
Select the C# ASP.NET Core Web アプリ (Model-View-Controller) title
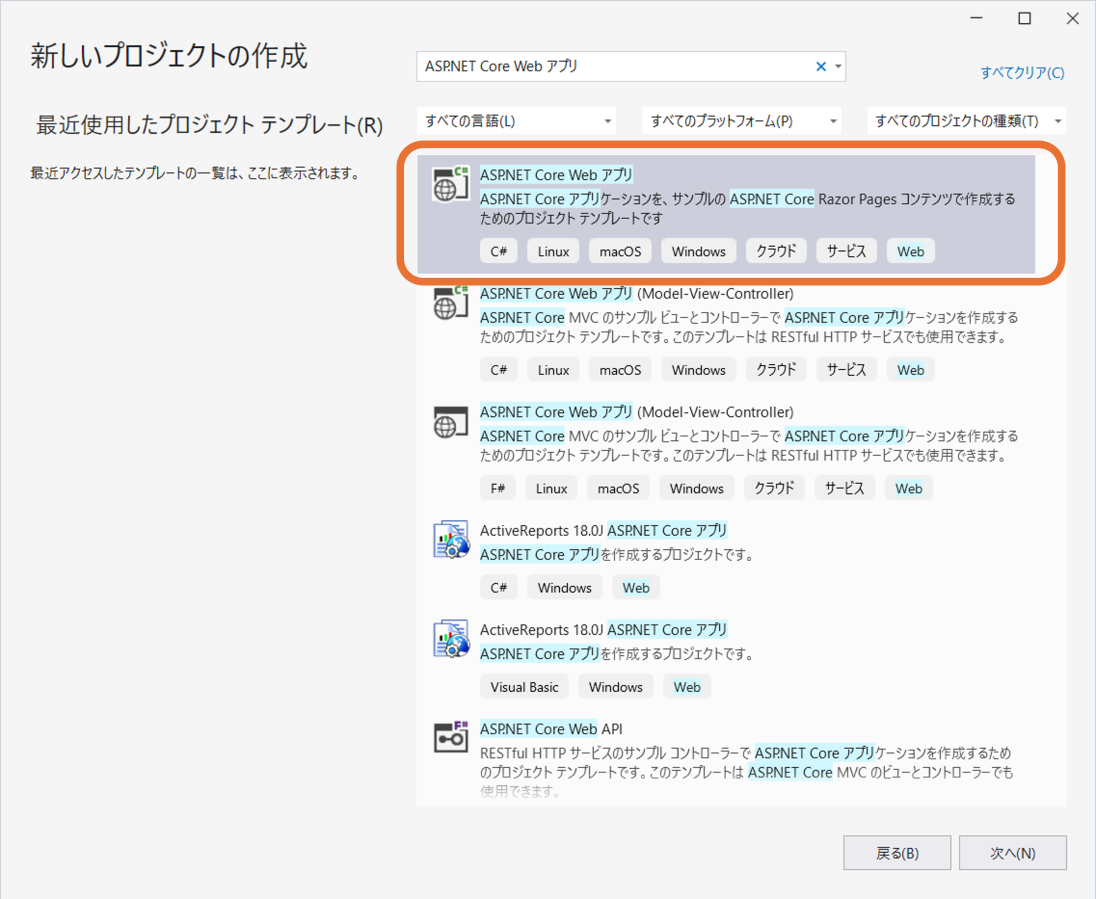[x=637, y=294]
